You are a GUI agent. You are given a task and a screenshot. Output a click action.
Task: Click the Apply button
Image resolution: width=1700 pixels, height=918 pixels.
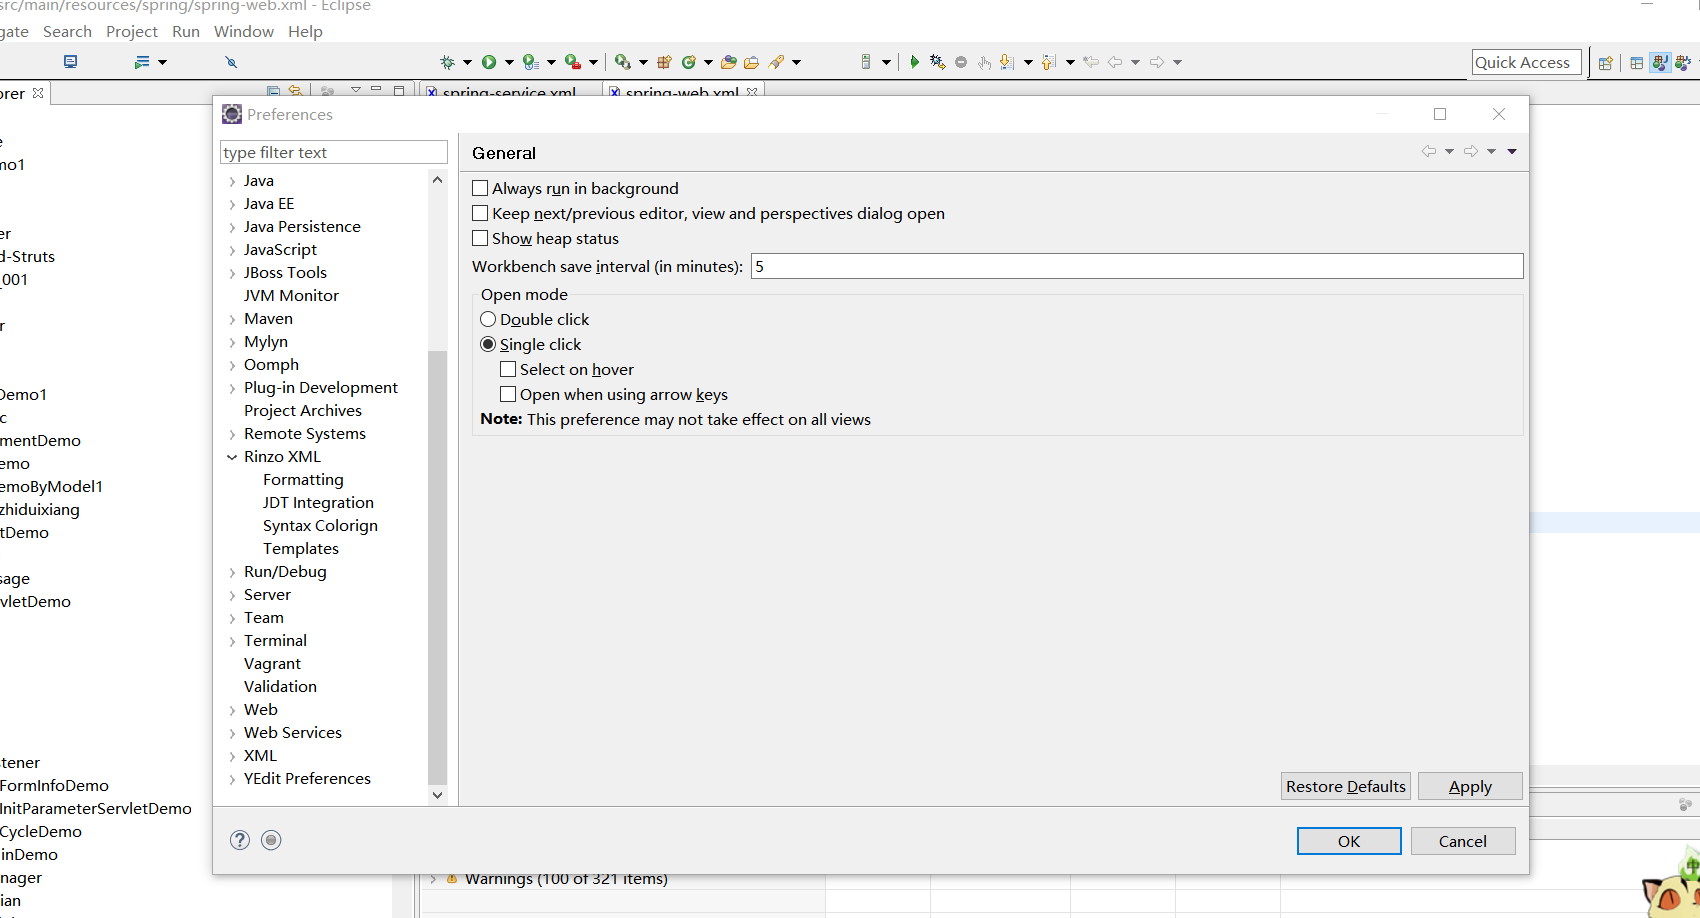[x=1470, y=786]
